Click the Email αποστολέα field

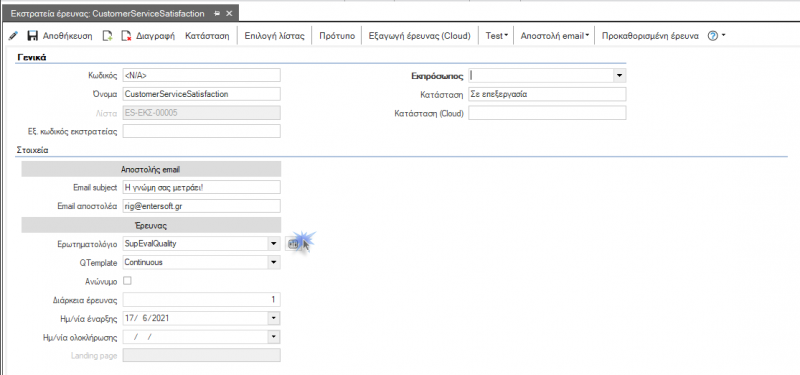[202, 206]
